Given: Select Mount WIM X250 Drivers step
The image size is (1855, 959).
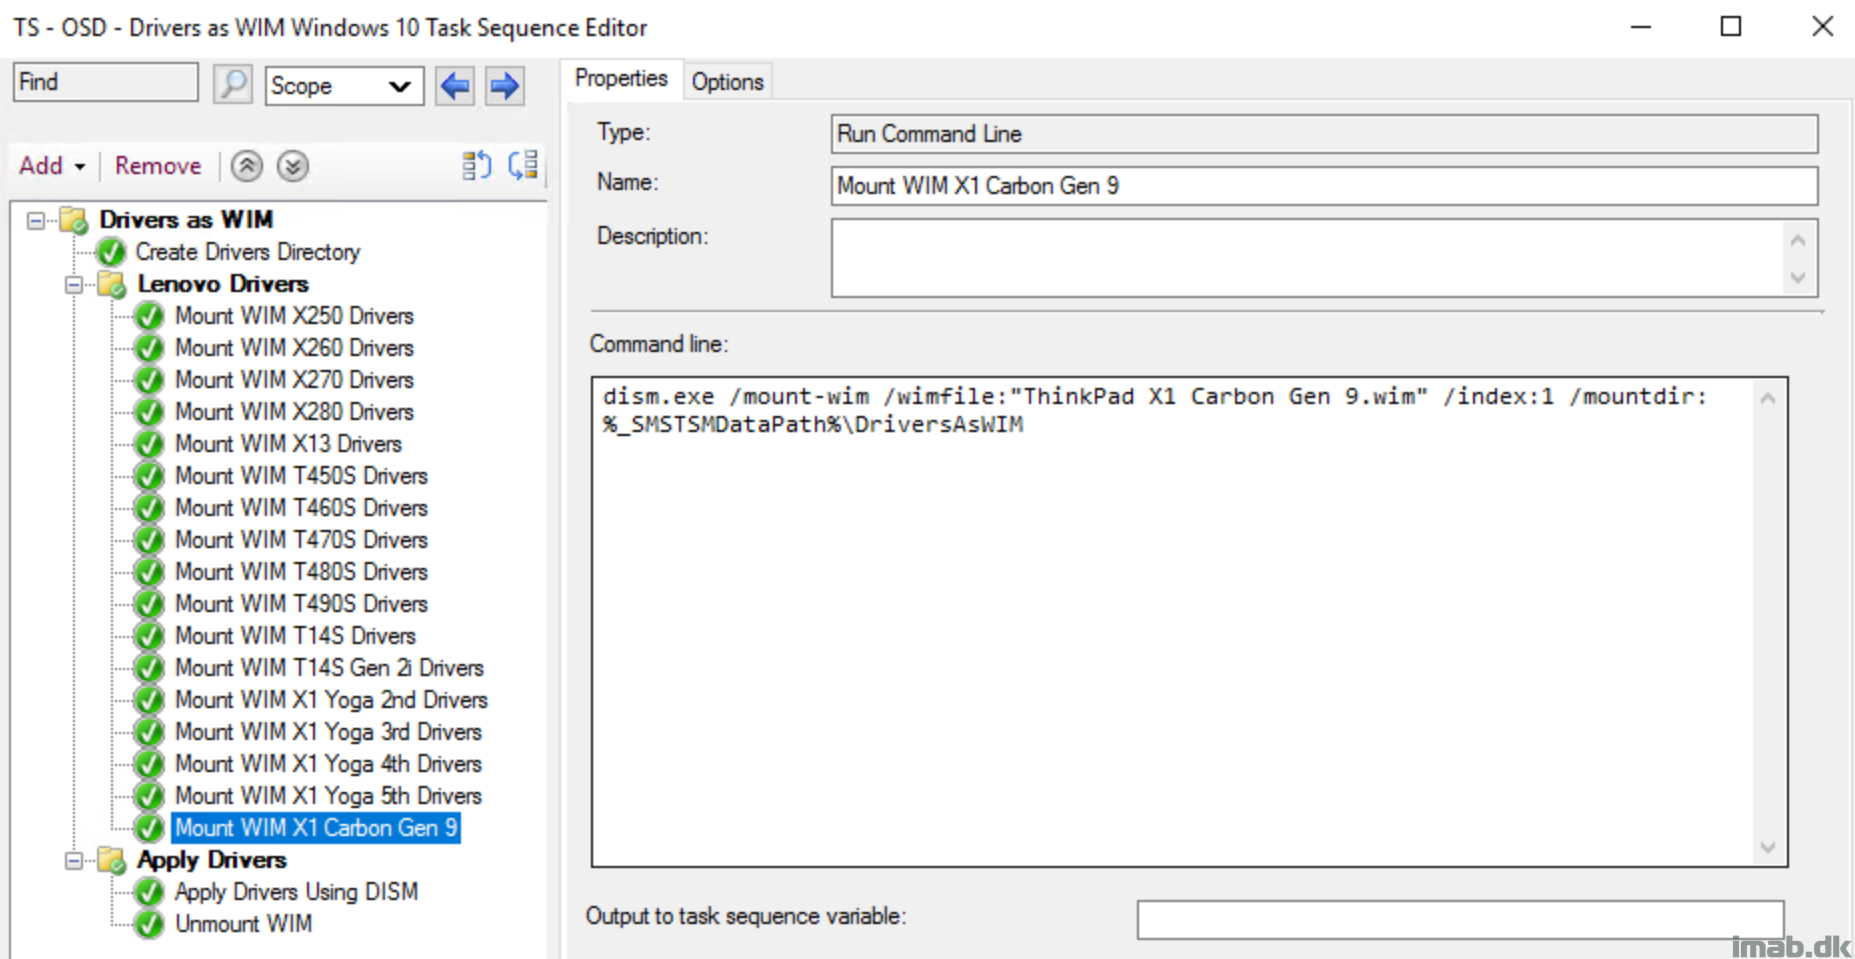Looking at the screenshot, I should click(294, 316).
